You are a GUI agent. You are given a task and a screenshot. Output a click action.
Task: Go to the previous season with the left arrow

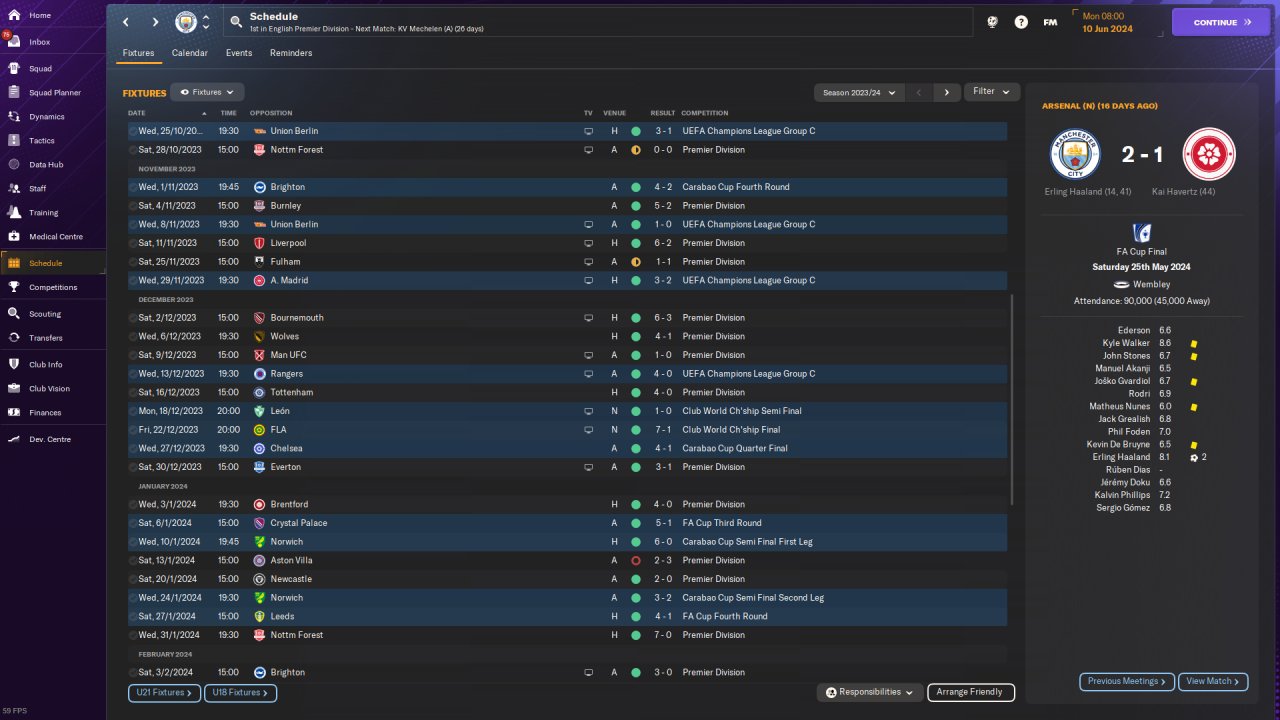(x=919, y=92)
